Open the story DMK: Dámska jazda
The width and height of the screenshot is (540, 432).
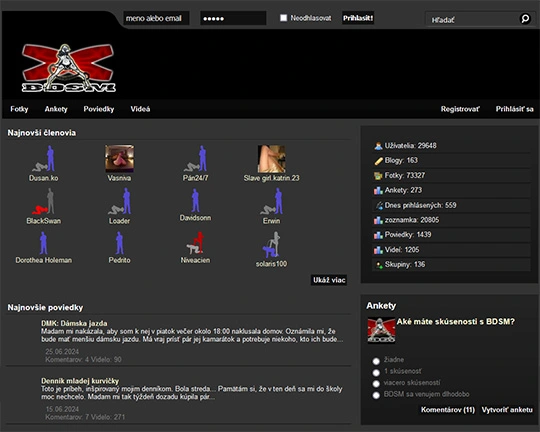click(74, 323)
